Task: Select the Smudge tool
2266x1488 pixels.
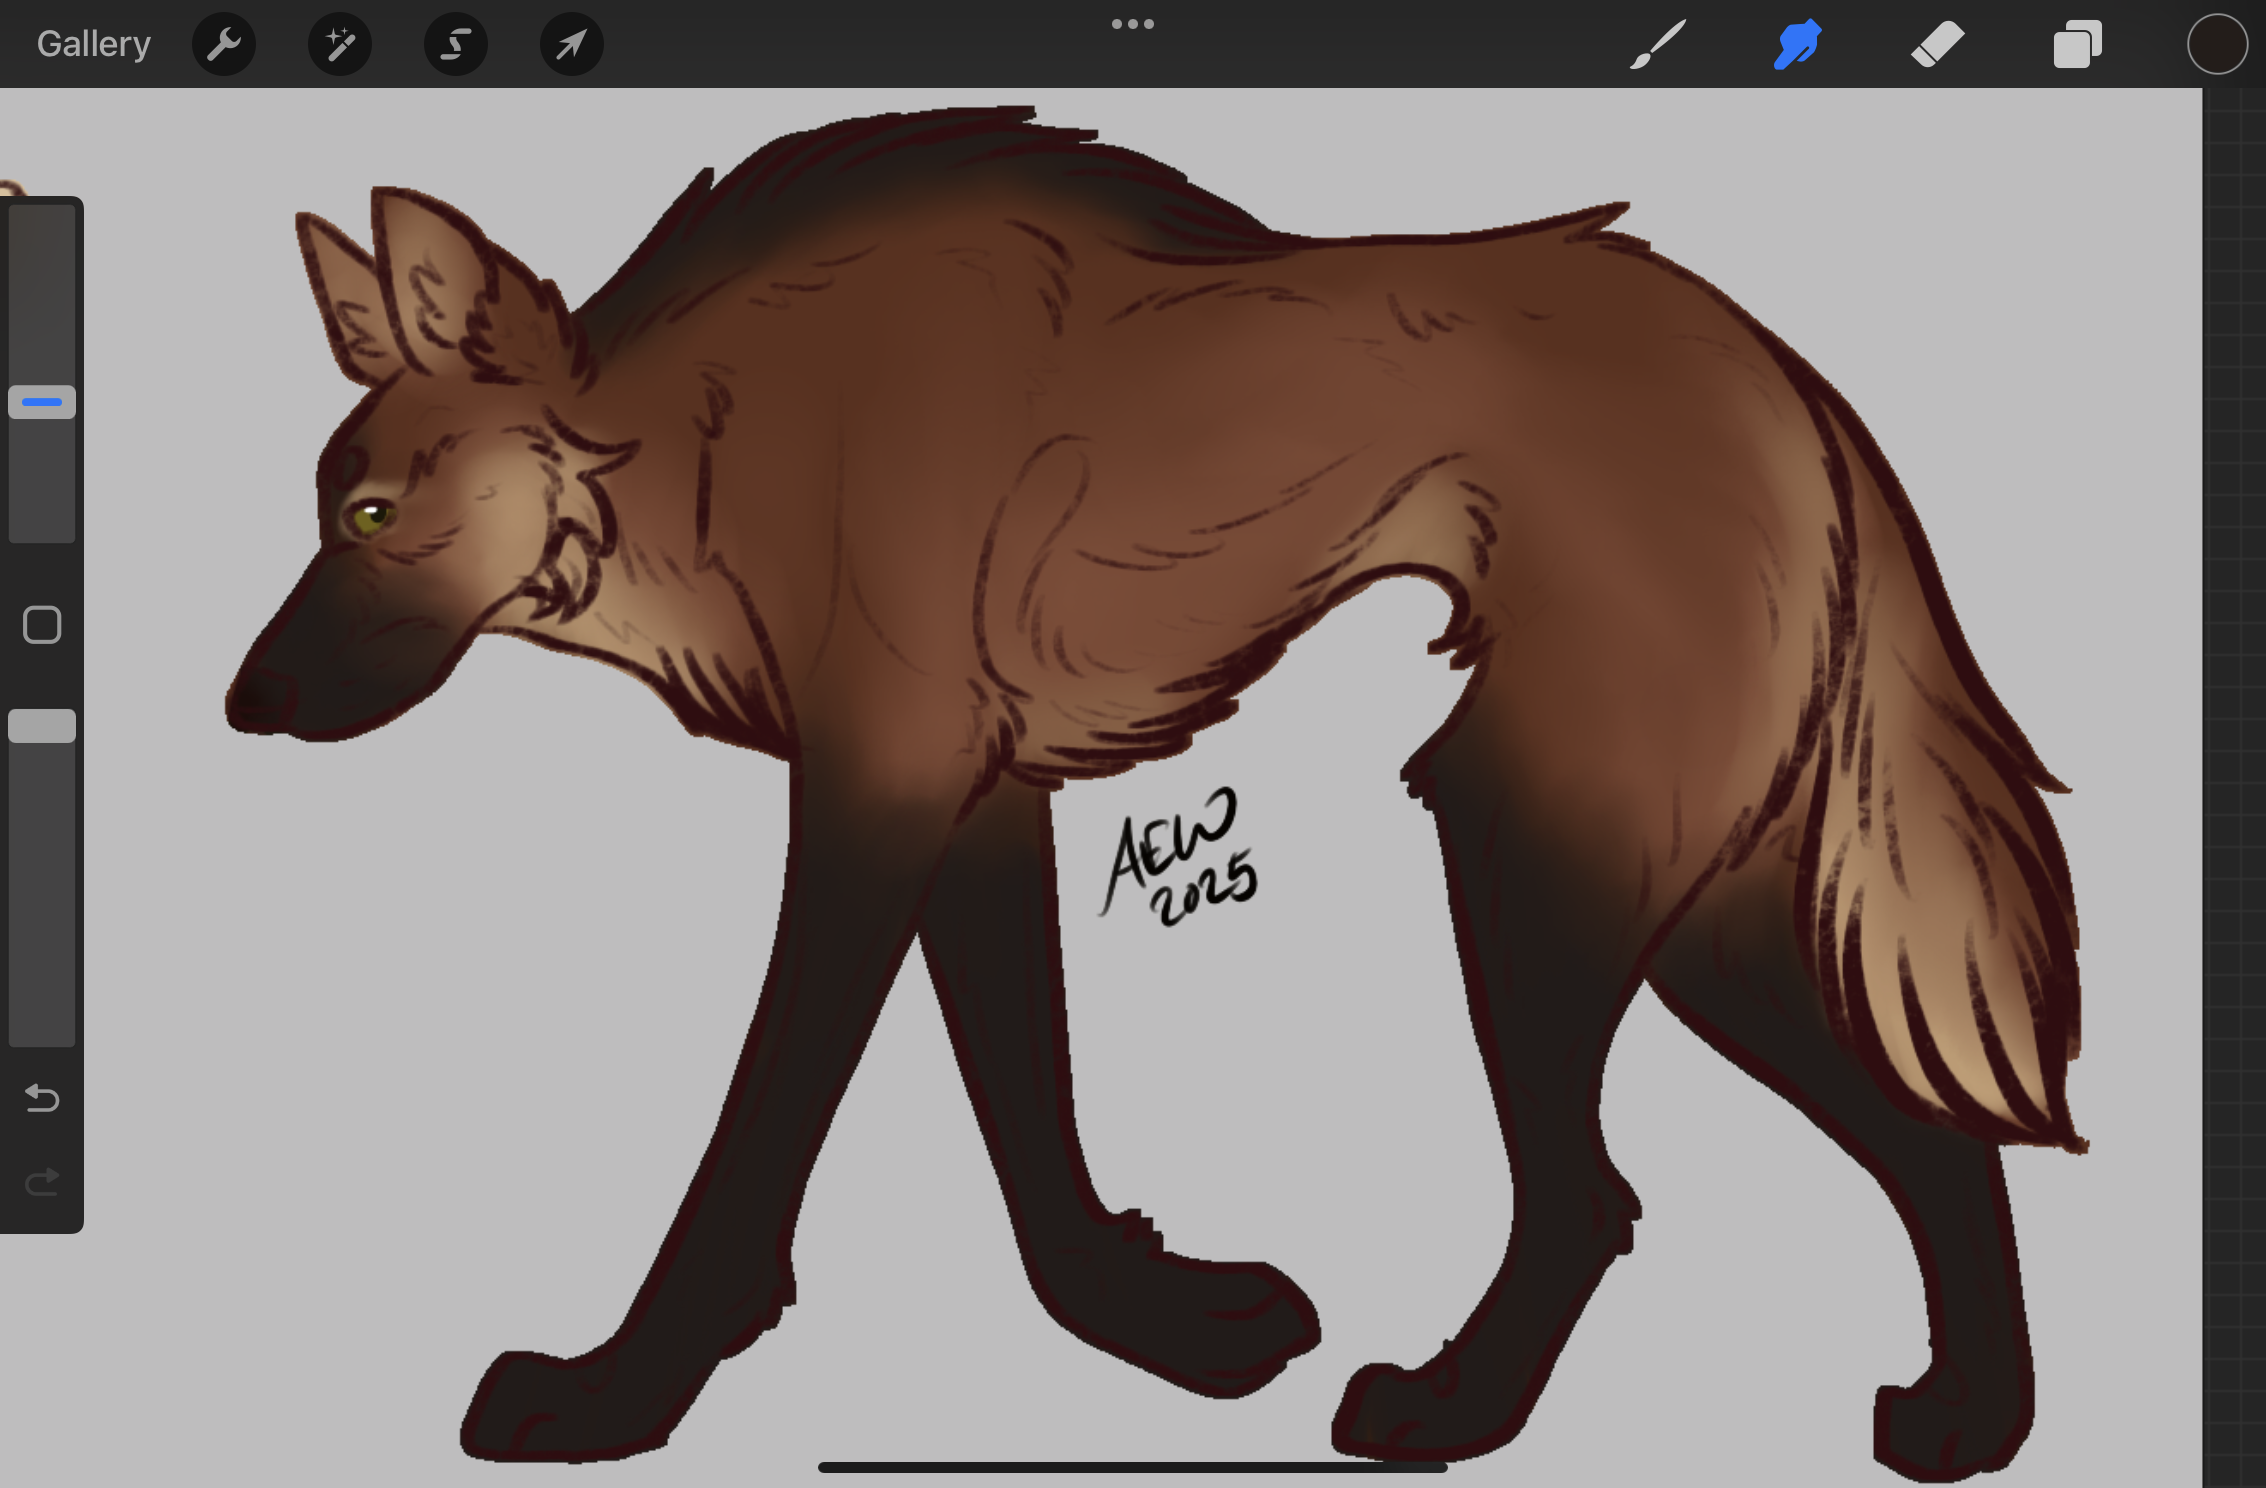Action: tap(1797, 44)
